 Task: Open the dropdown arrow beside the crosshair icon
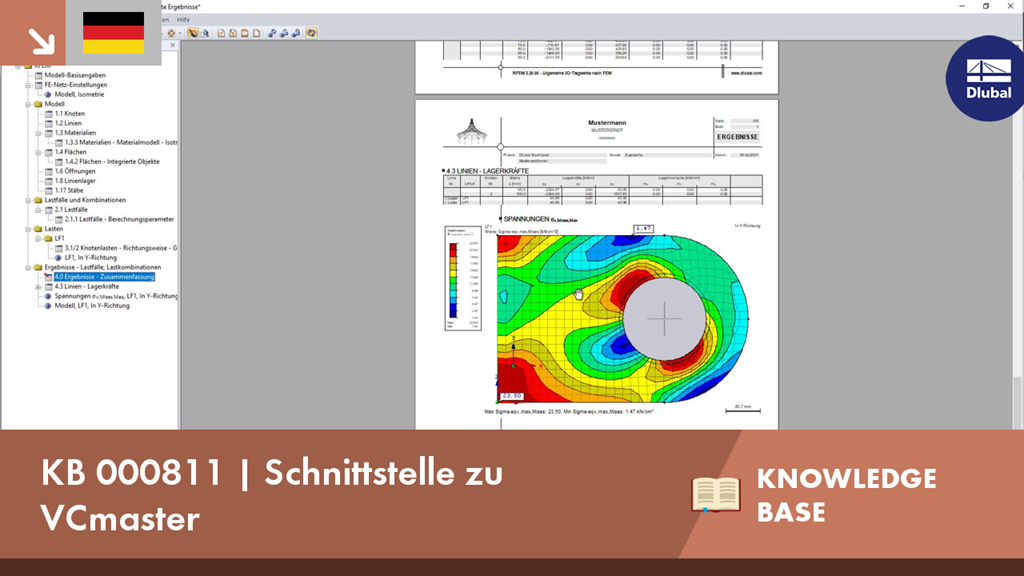click(x=180, y=33)
